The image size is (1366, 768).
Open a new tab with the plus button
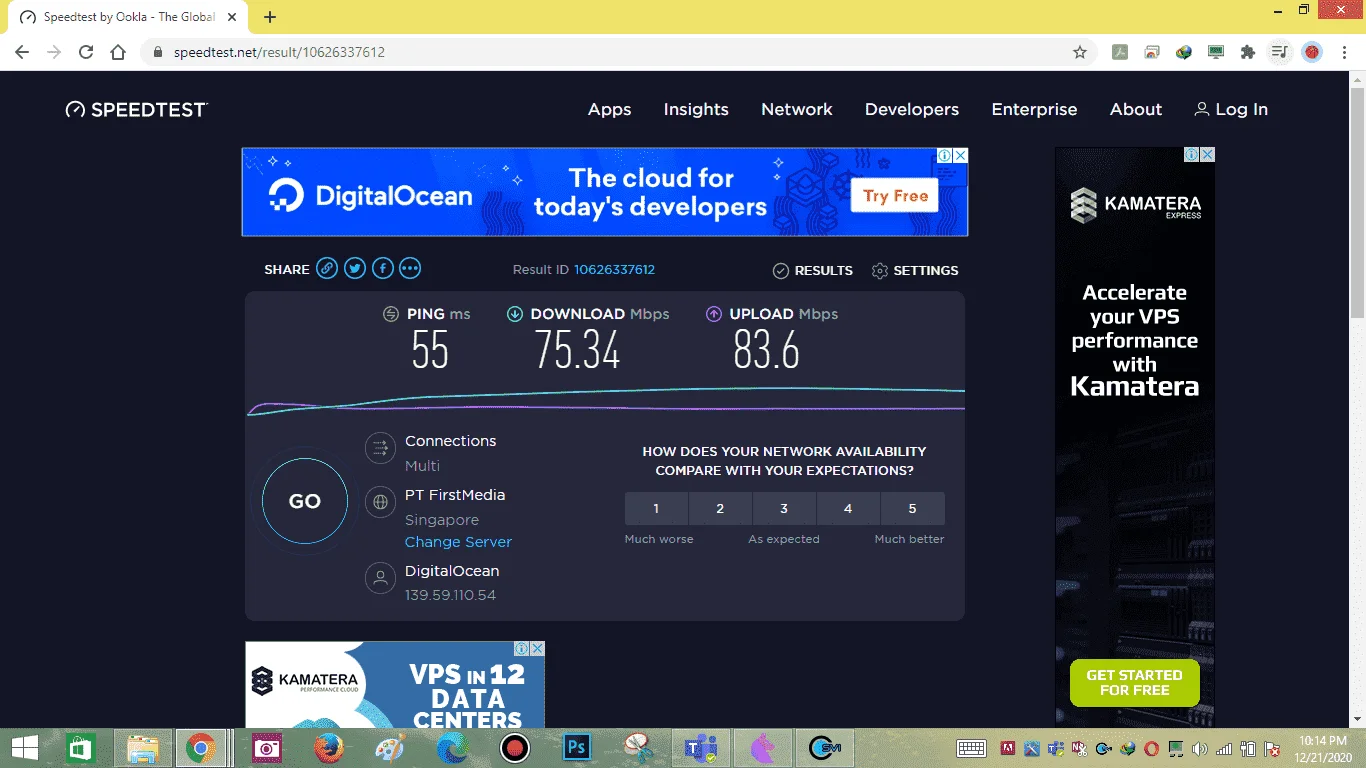[270, 17]
